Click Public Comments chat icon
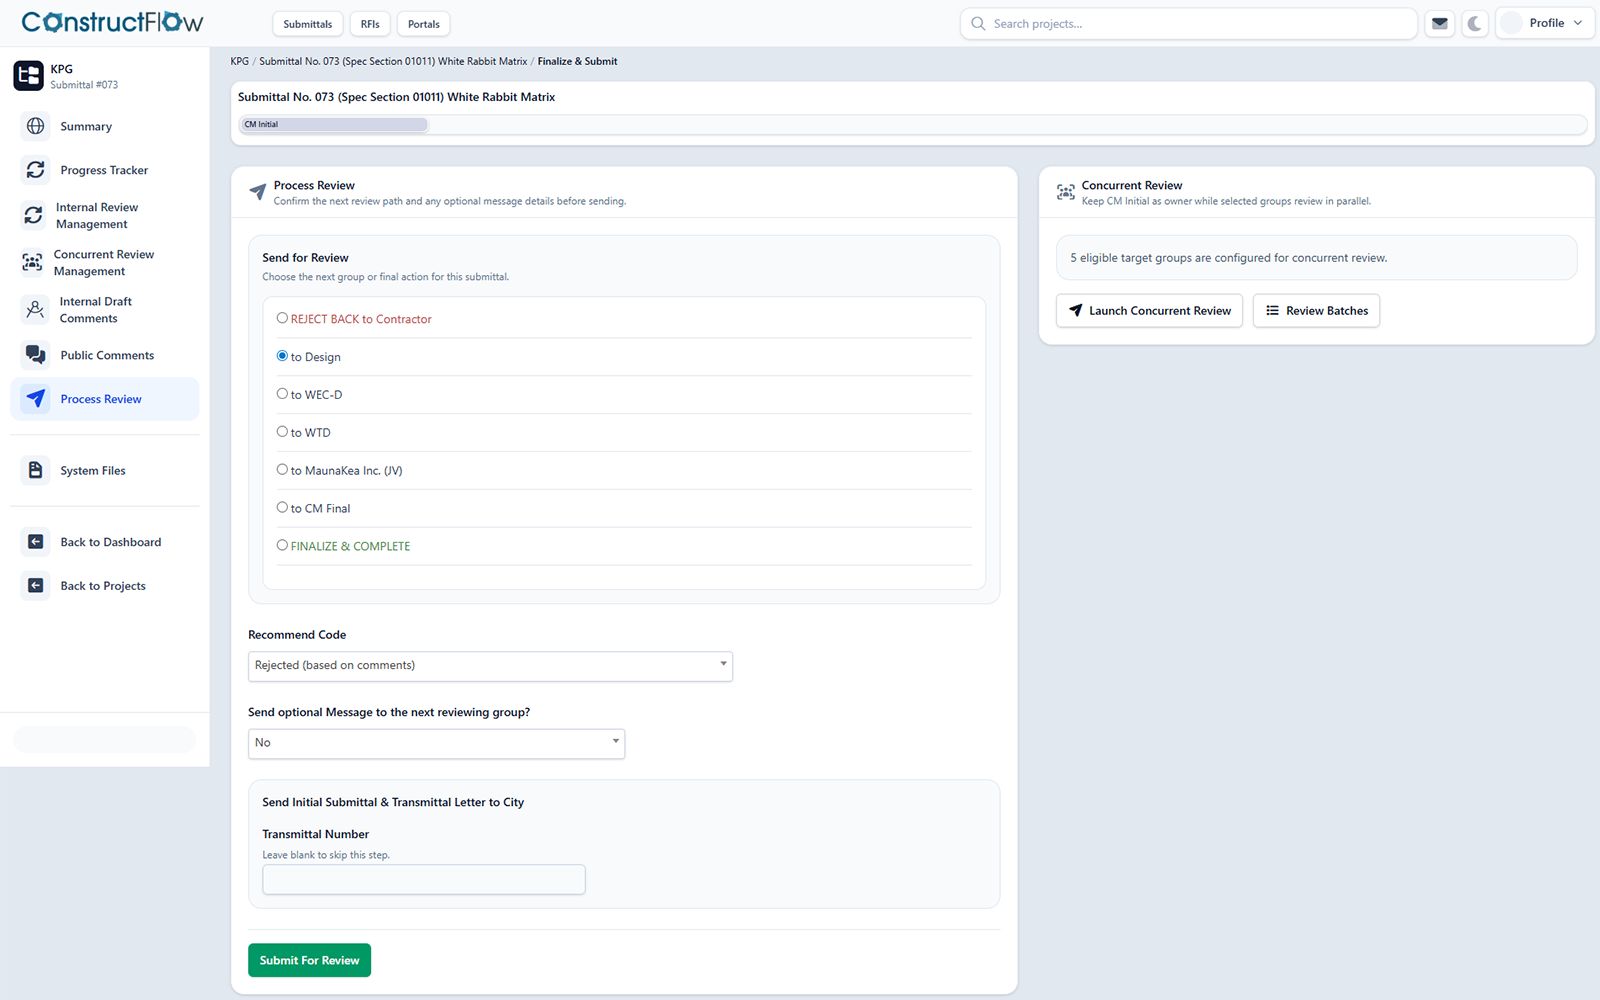Viewport: 1600px width, 1000px height. click(35, 355)
